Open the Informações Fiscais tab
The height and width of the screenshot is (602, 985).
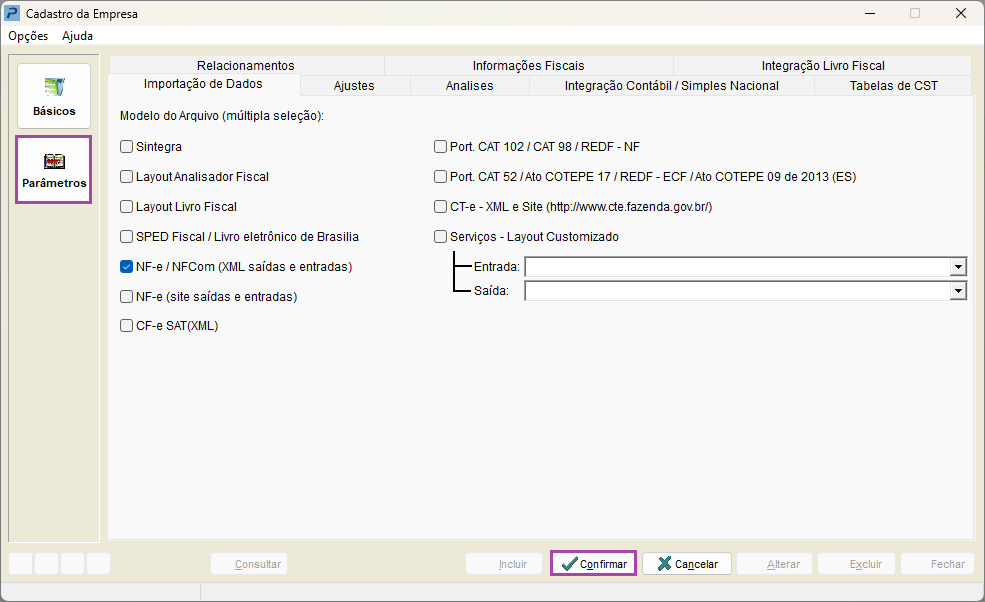click(528, 66)
